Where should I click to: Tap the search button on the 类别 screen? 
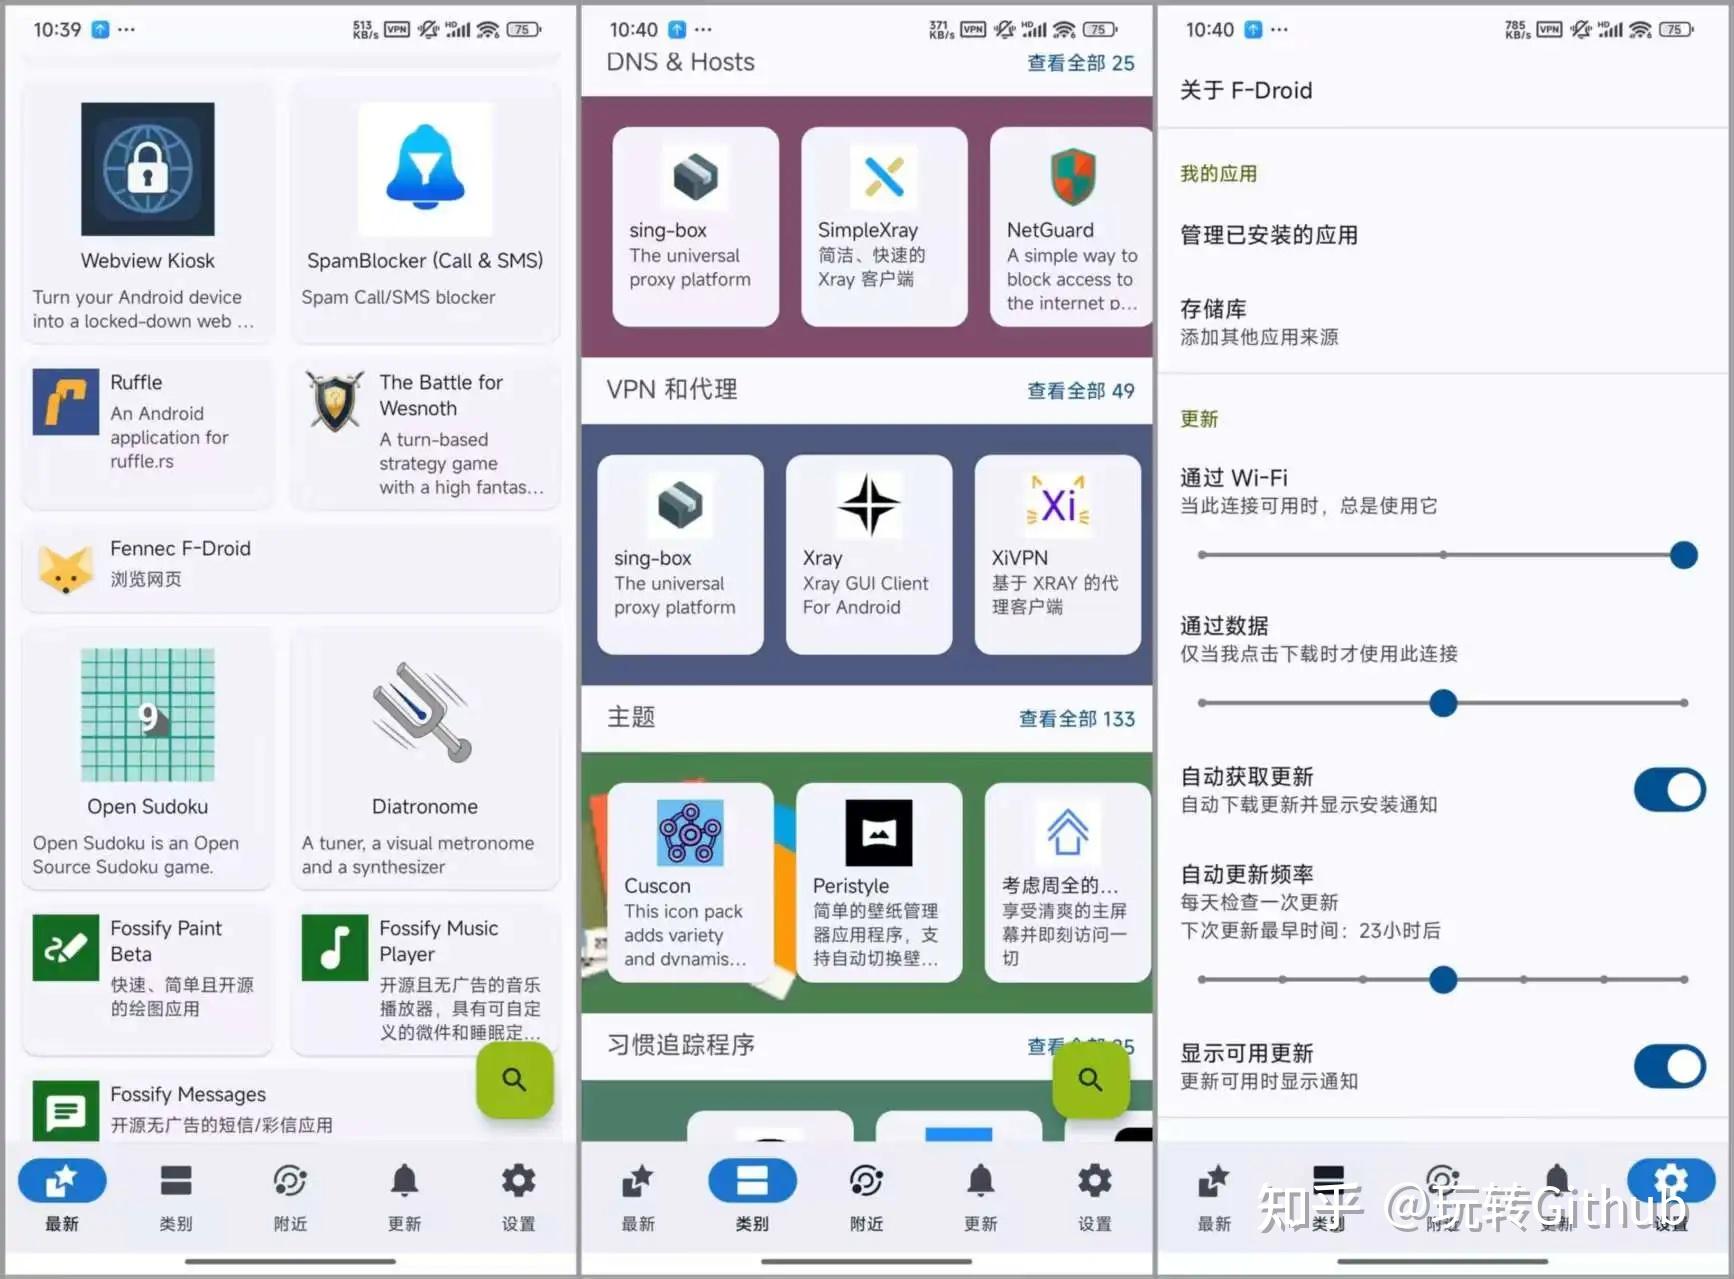point(1091,1080)
